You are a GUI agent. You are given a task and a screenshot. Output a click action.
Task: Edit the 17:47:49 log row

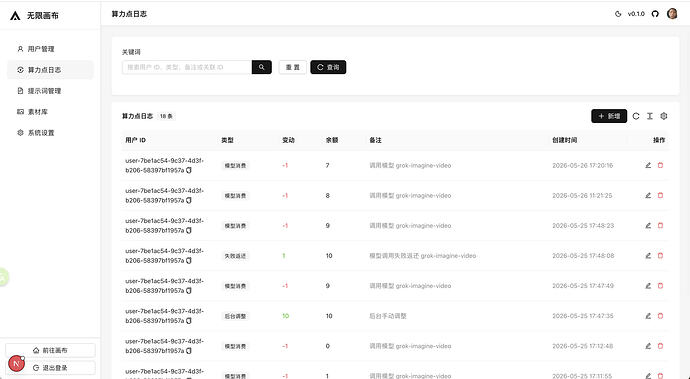648,286
